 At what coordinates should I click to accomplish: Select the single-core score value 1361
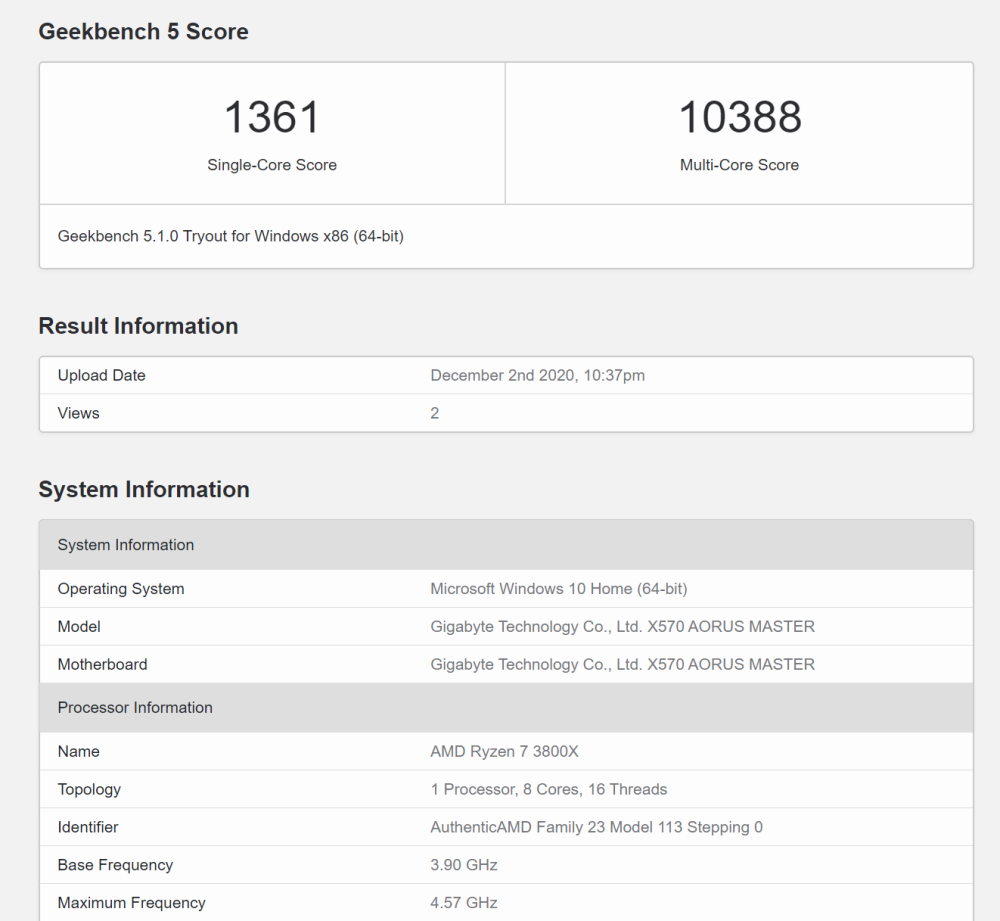272,117
